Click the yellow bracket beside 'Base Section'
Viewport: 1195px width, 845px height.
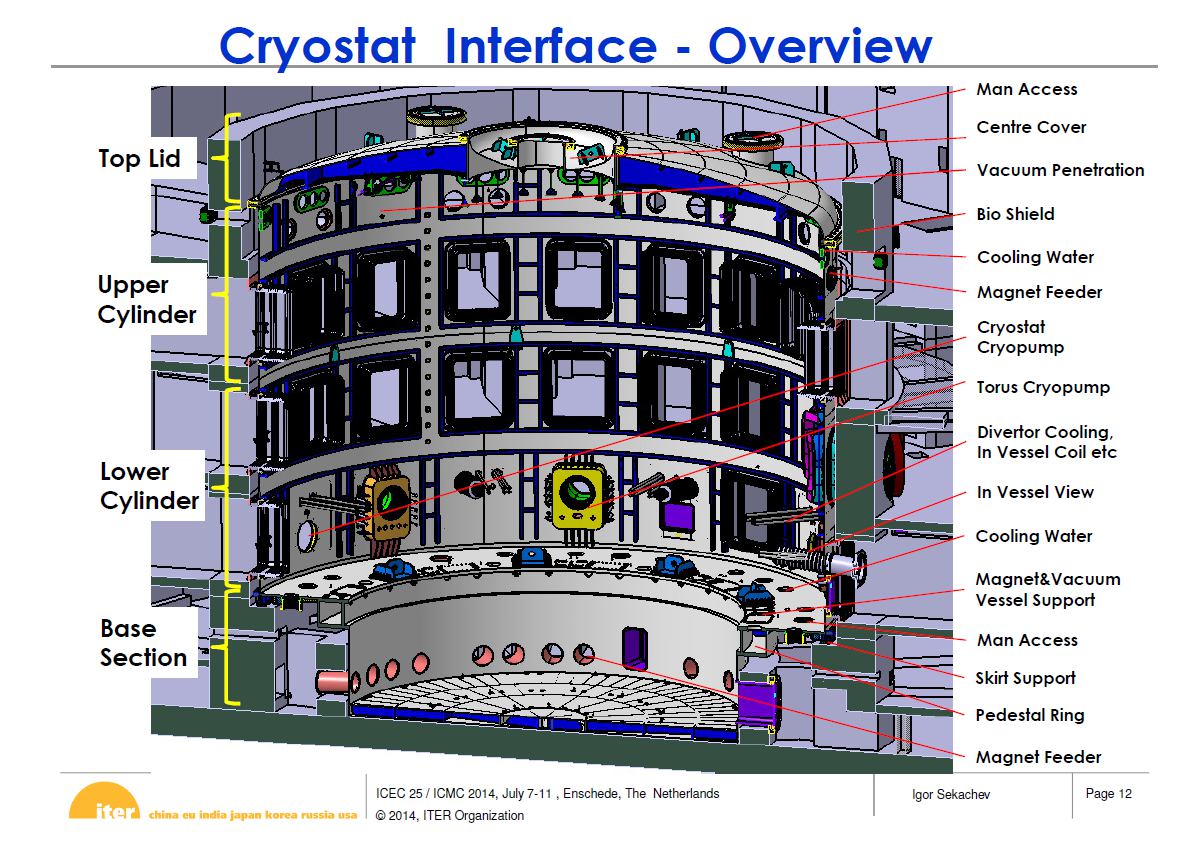tap(228, 648)
